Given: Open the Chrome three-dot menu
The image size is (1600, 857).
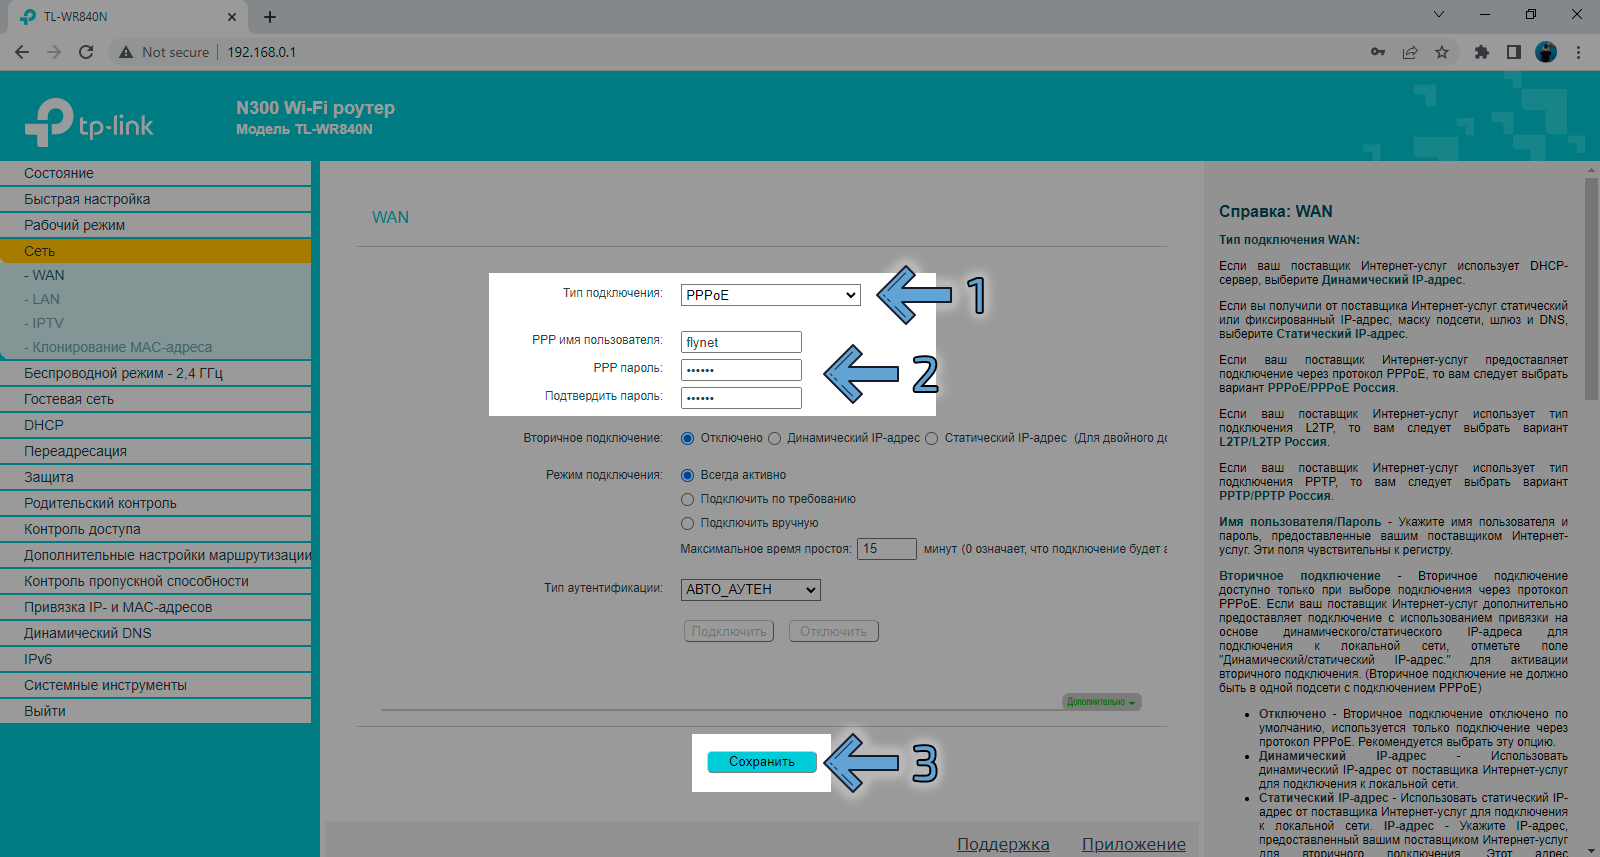Looking at the screenshot, I should point(1578,52).
